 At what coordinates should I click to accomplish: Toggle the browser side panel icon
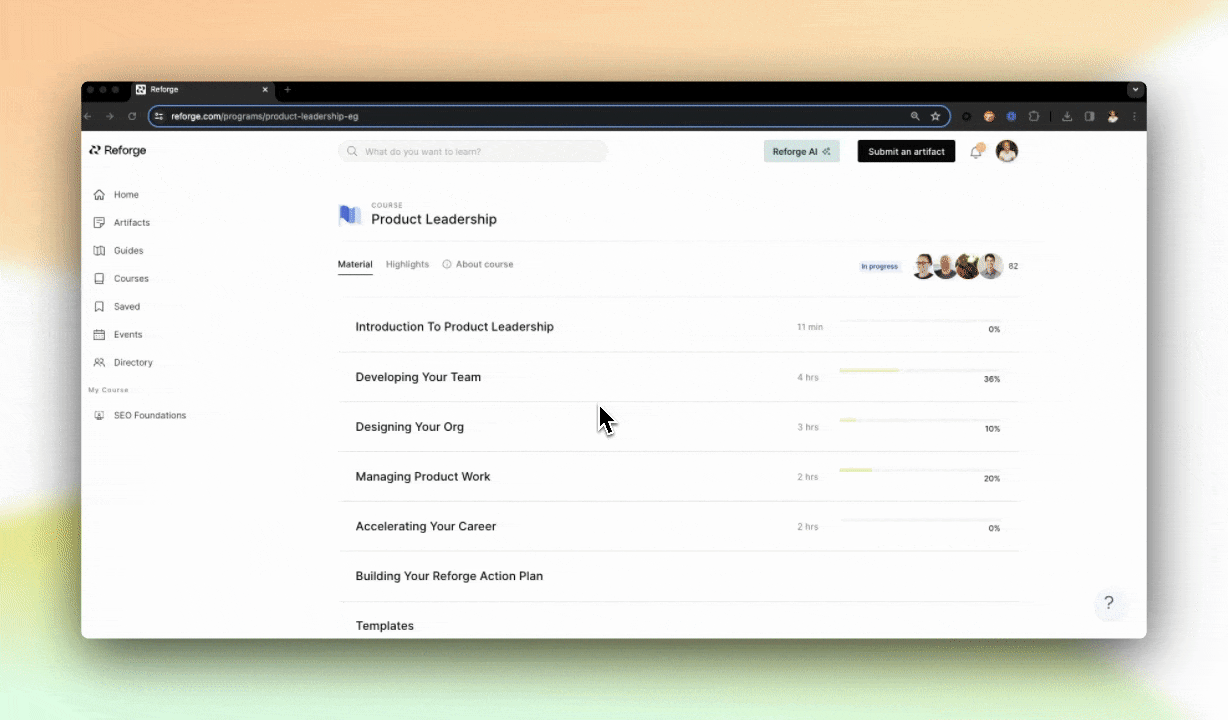(1090, 116)
